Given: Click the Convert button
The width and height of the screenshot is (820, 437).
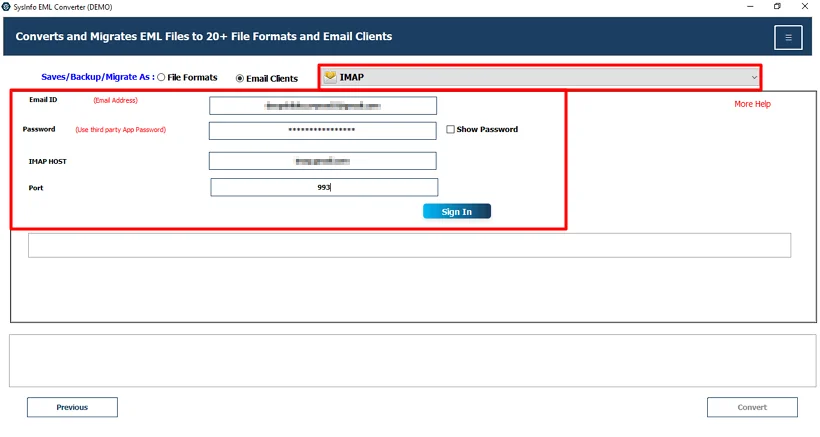Looking at the screenshot, I should [x=752, y=407].
